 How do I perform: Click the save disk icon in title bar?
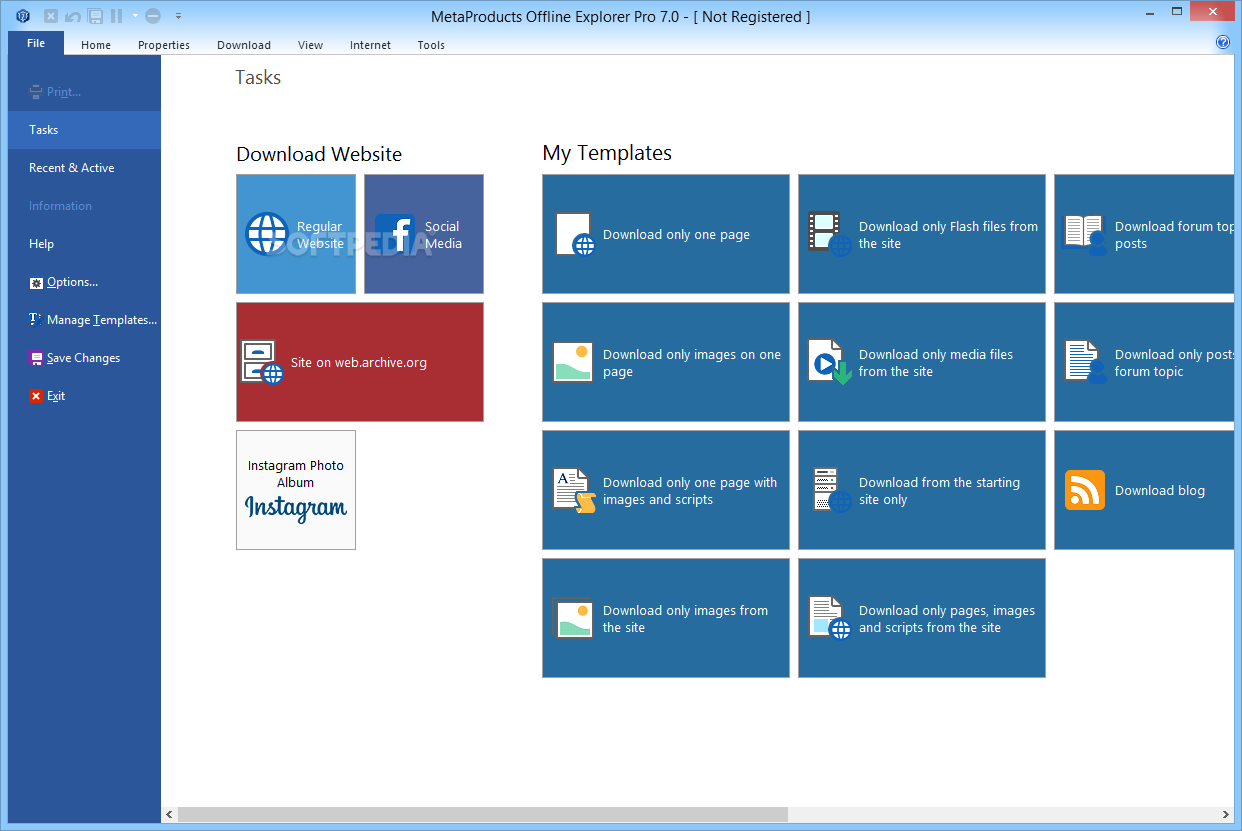point(95,16)
